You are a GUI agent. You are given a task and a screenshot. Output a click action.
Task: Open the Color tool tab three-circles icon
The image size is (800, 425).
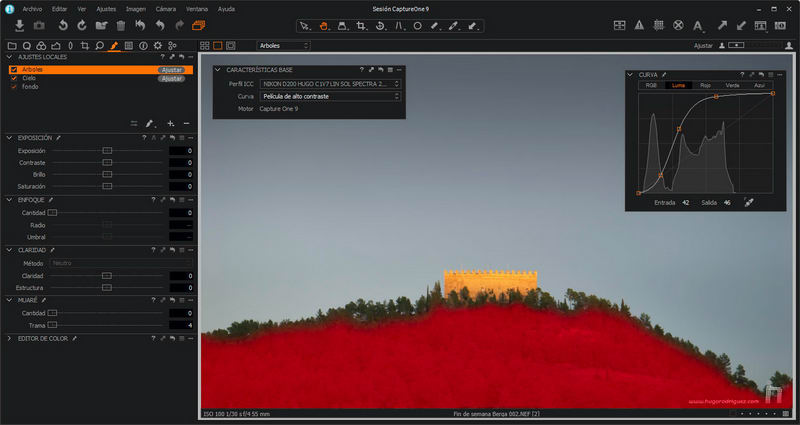[41, 46]
